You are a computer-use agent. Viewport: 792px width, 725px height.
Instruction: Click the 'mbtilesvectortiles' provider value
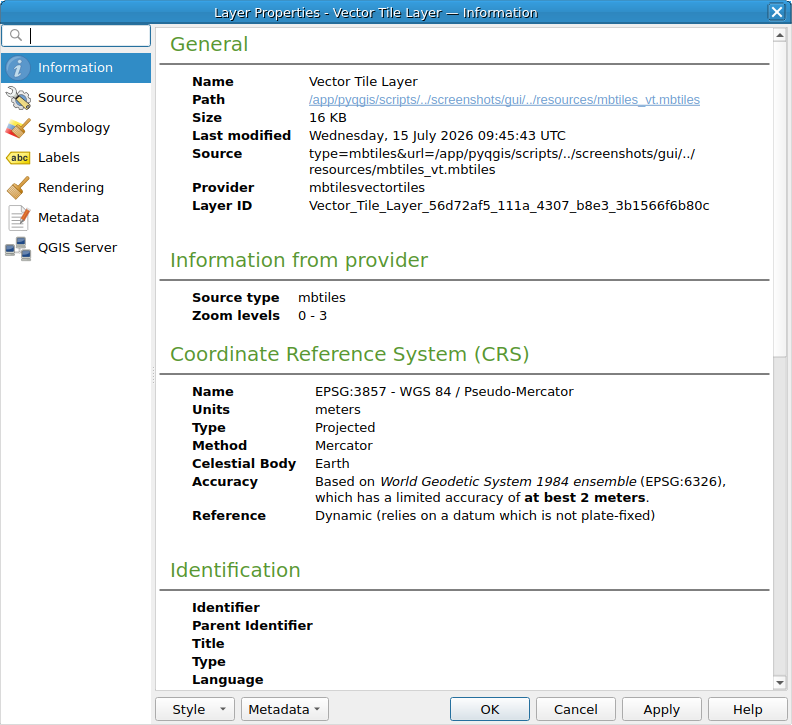[x=367, y=187]
